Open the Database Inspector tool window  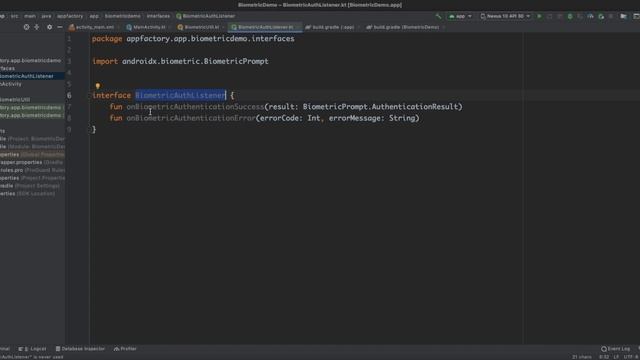80,349
